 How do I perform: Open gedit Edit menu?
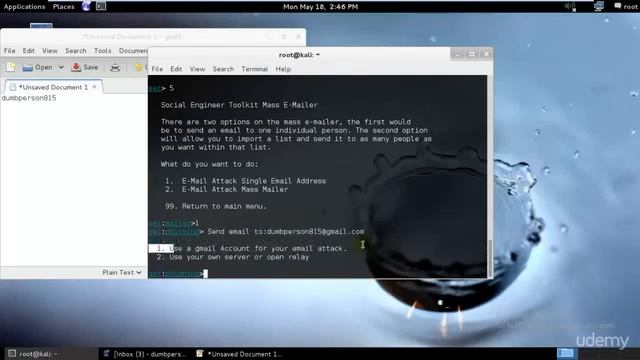[x=29, y=51]
